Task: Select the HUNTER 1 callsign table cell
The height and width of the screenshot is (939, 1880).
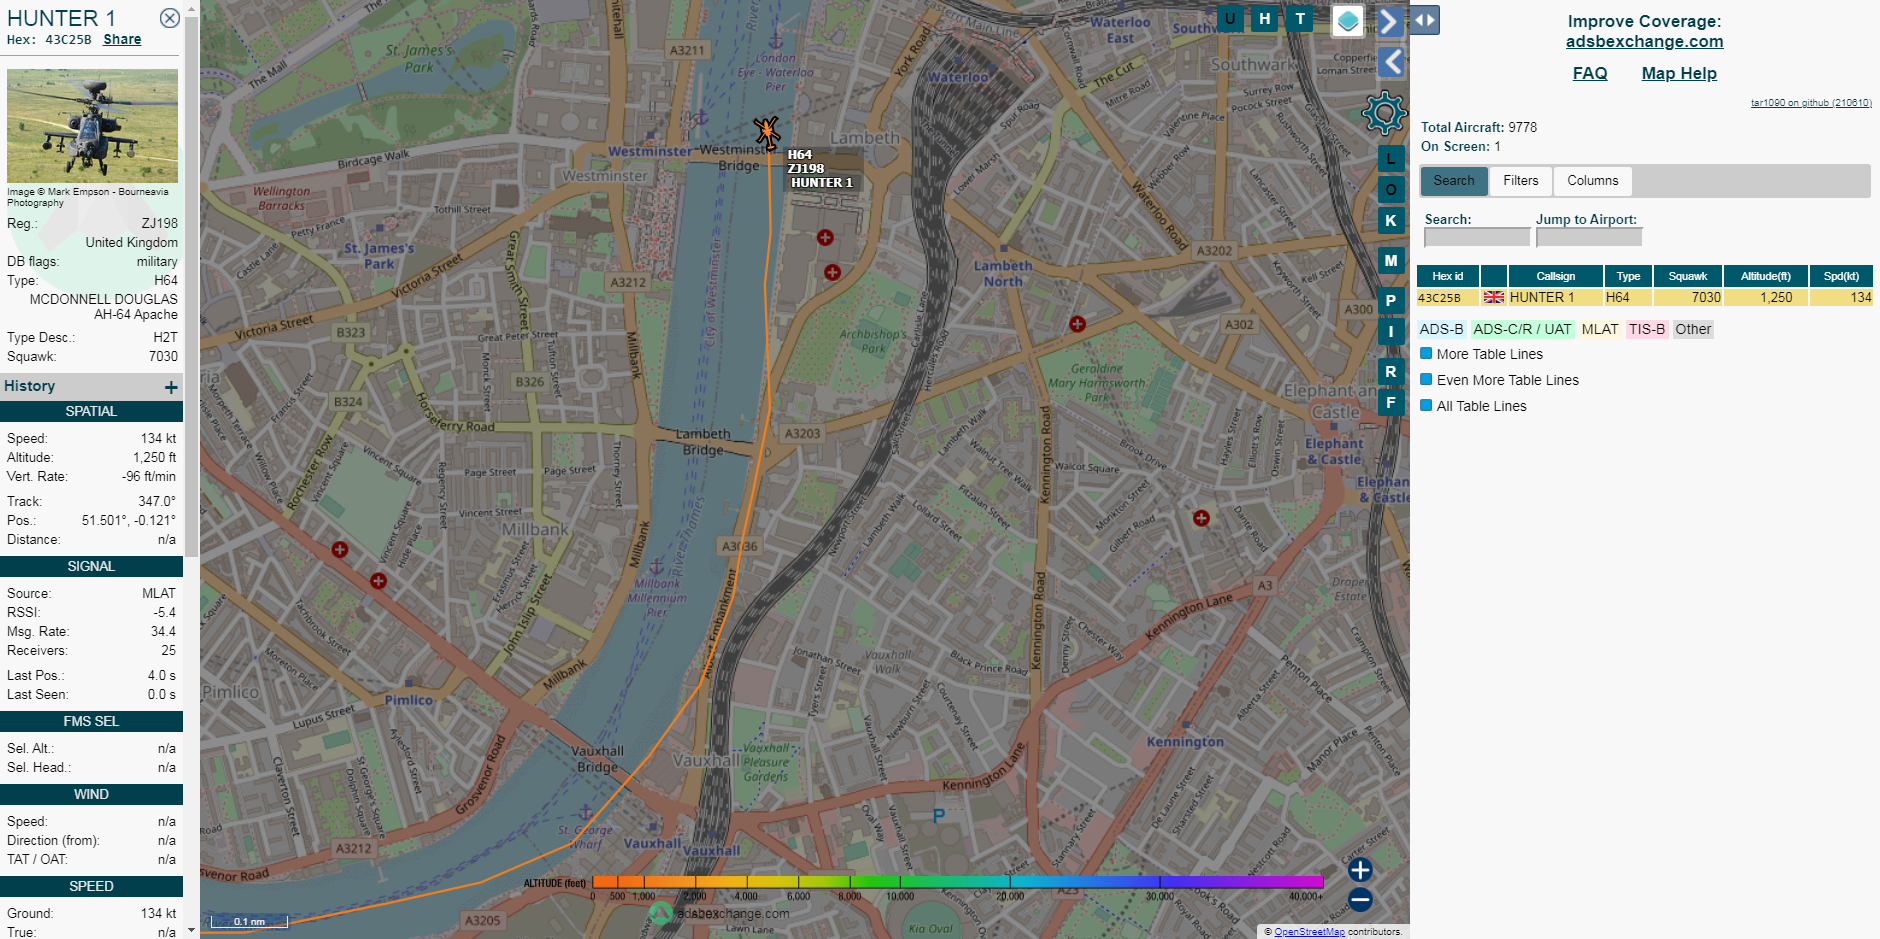Action: coord(1555,297)
